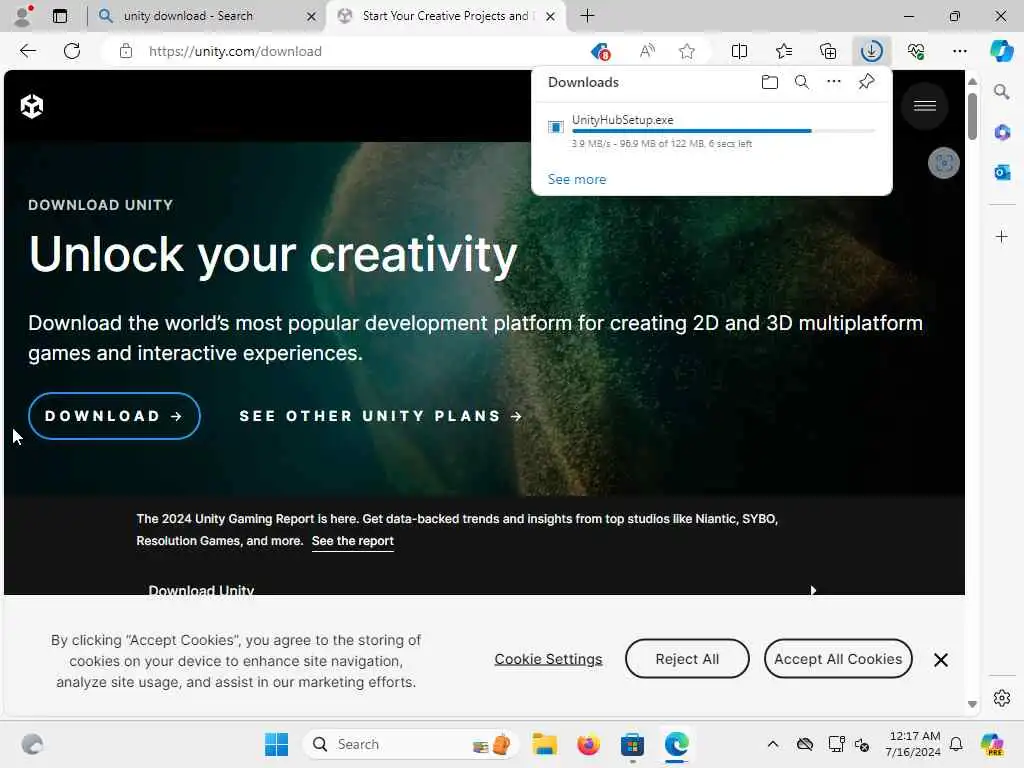This screenshot has height=768, width=1024.
Task: Click See more in Downloads panel
Action: 577,179
